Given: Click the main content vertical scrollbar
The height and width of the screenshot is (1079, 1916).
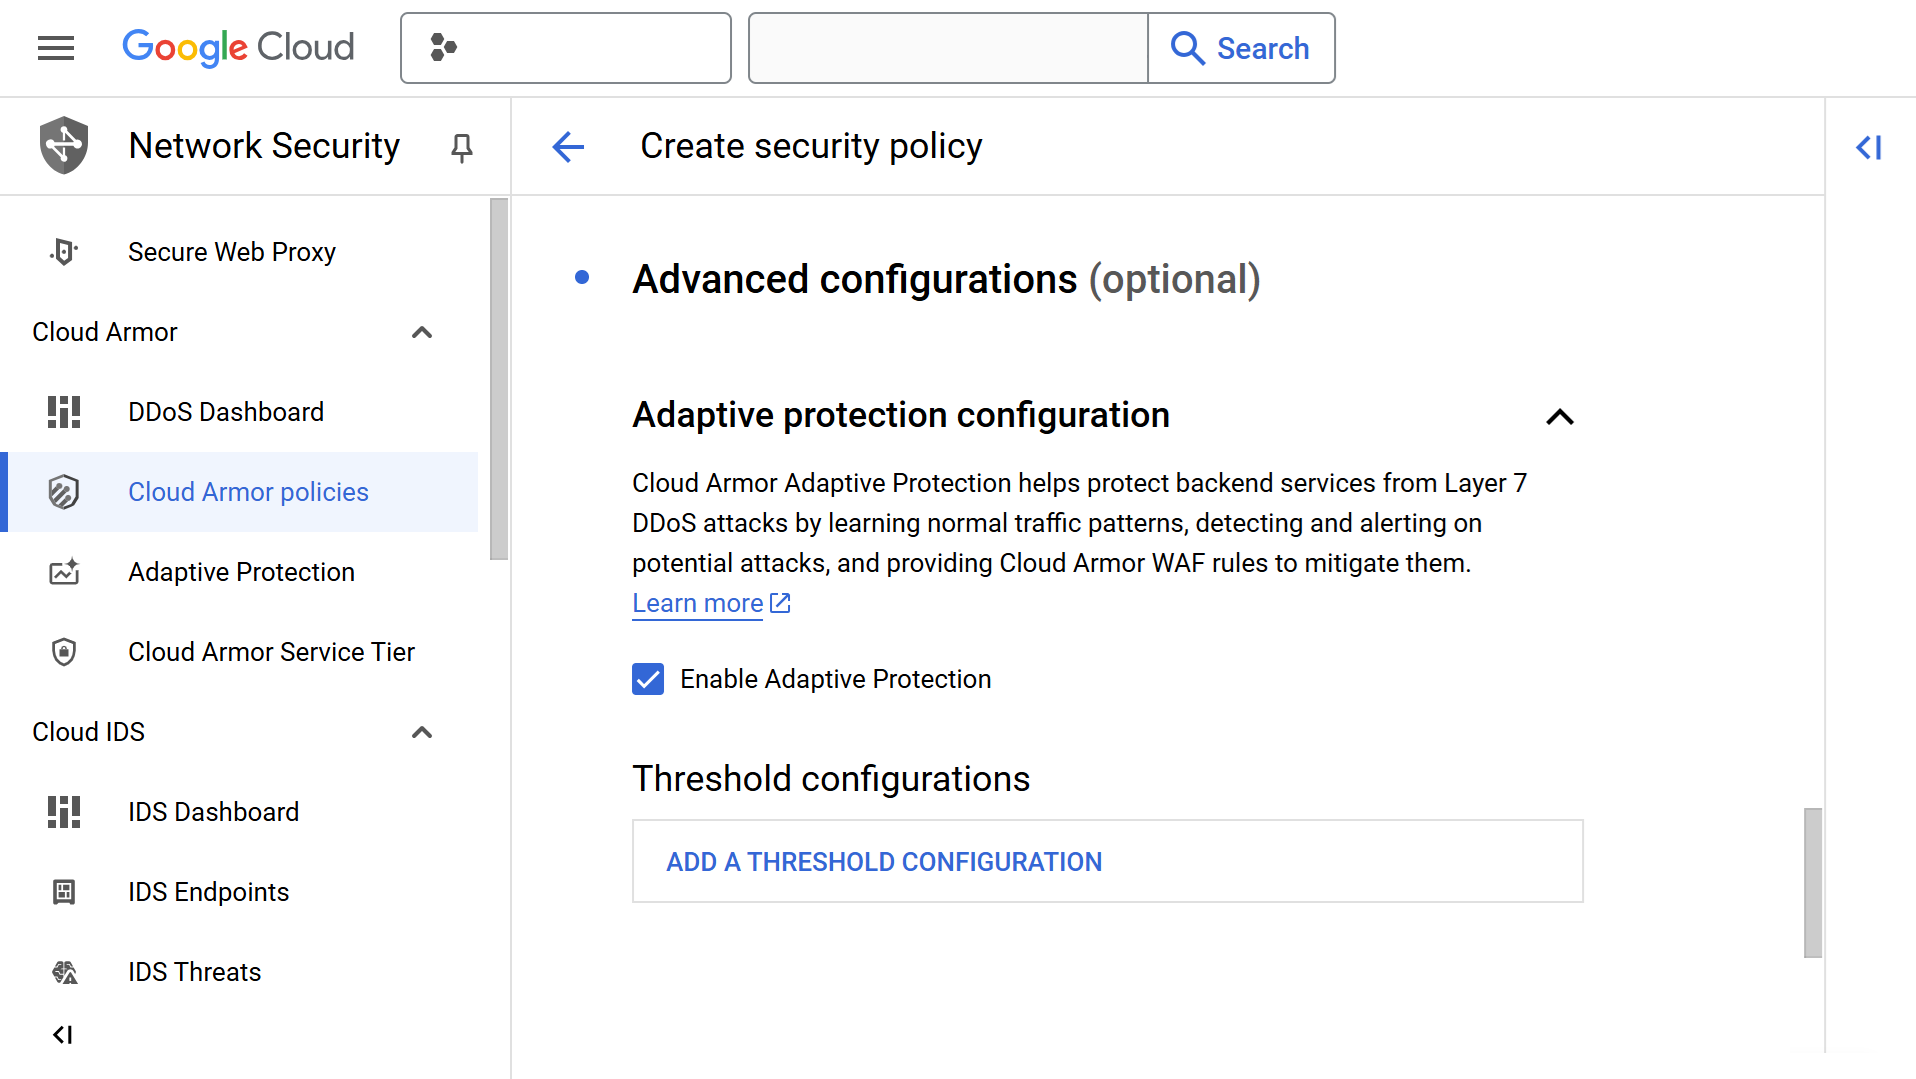Looking at the screenshot, I should click(x=1812, y=882).
